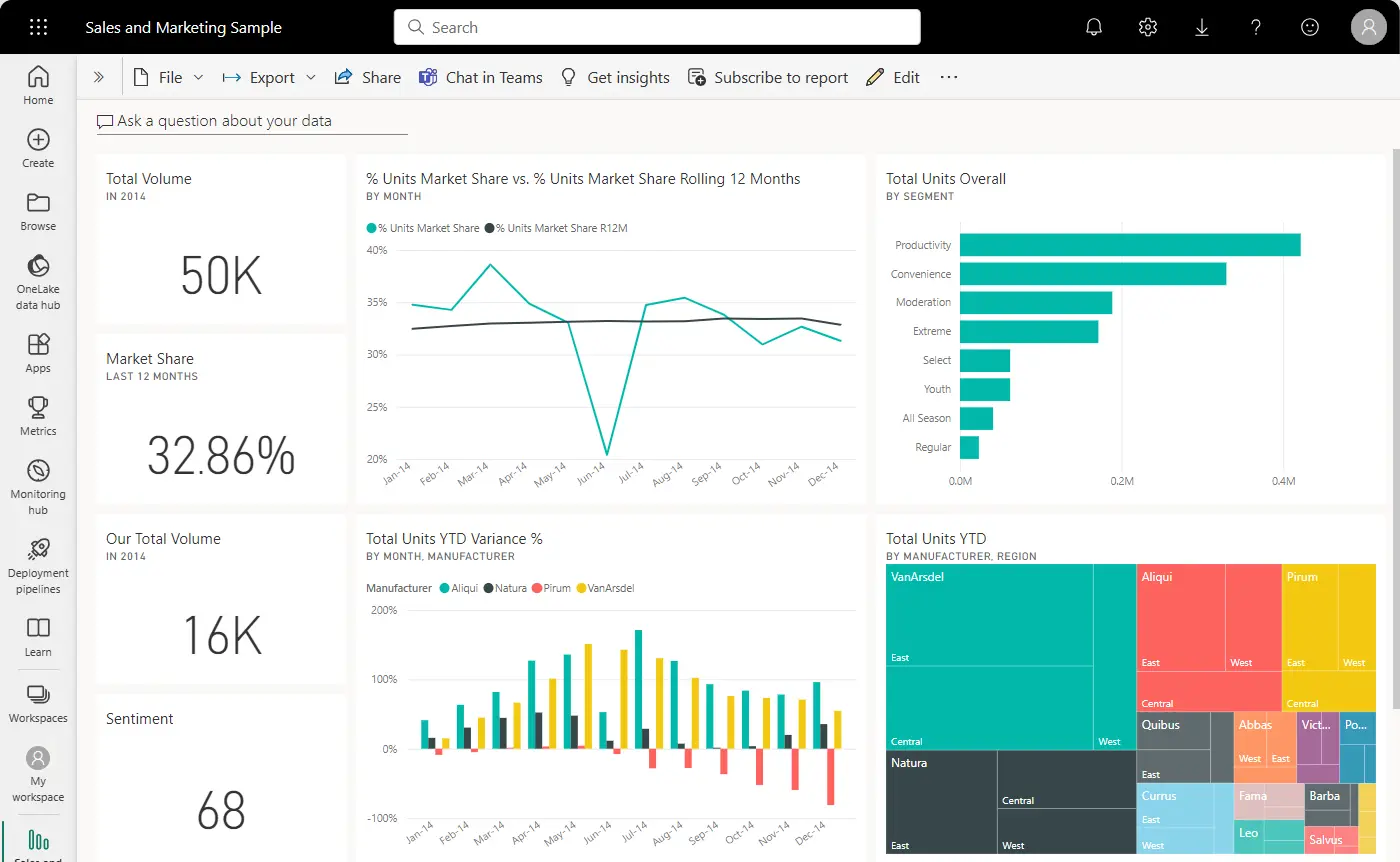
Task: Click the dashboard vertical scrollbar
Action: pyautogui.click(x=1395, y=430)
